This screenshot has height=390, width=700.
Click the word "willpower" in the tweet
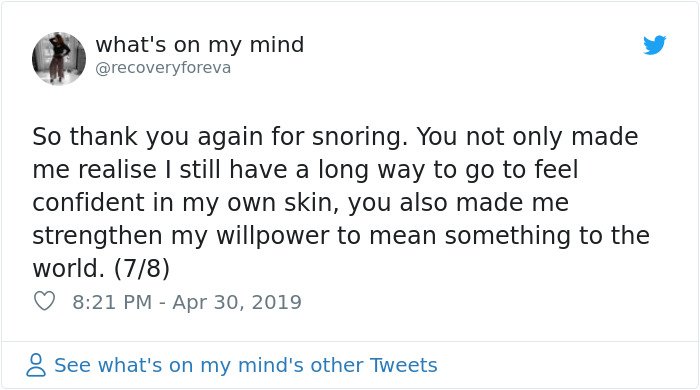(x=273, y=236)
